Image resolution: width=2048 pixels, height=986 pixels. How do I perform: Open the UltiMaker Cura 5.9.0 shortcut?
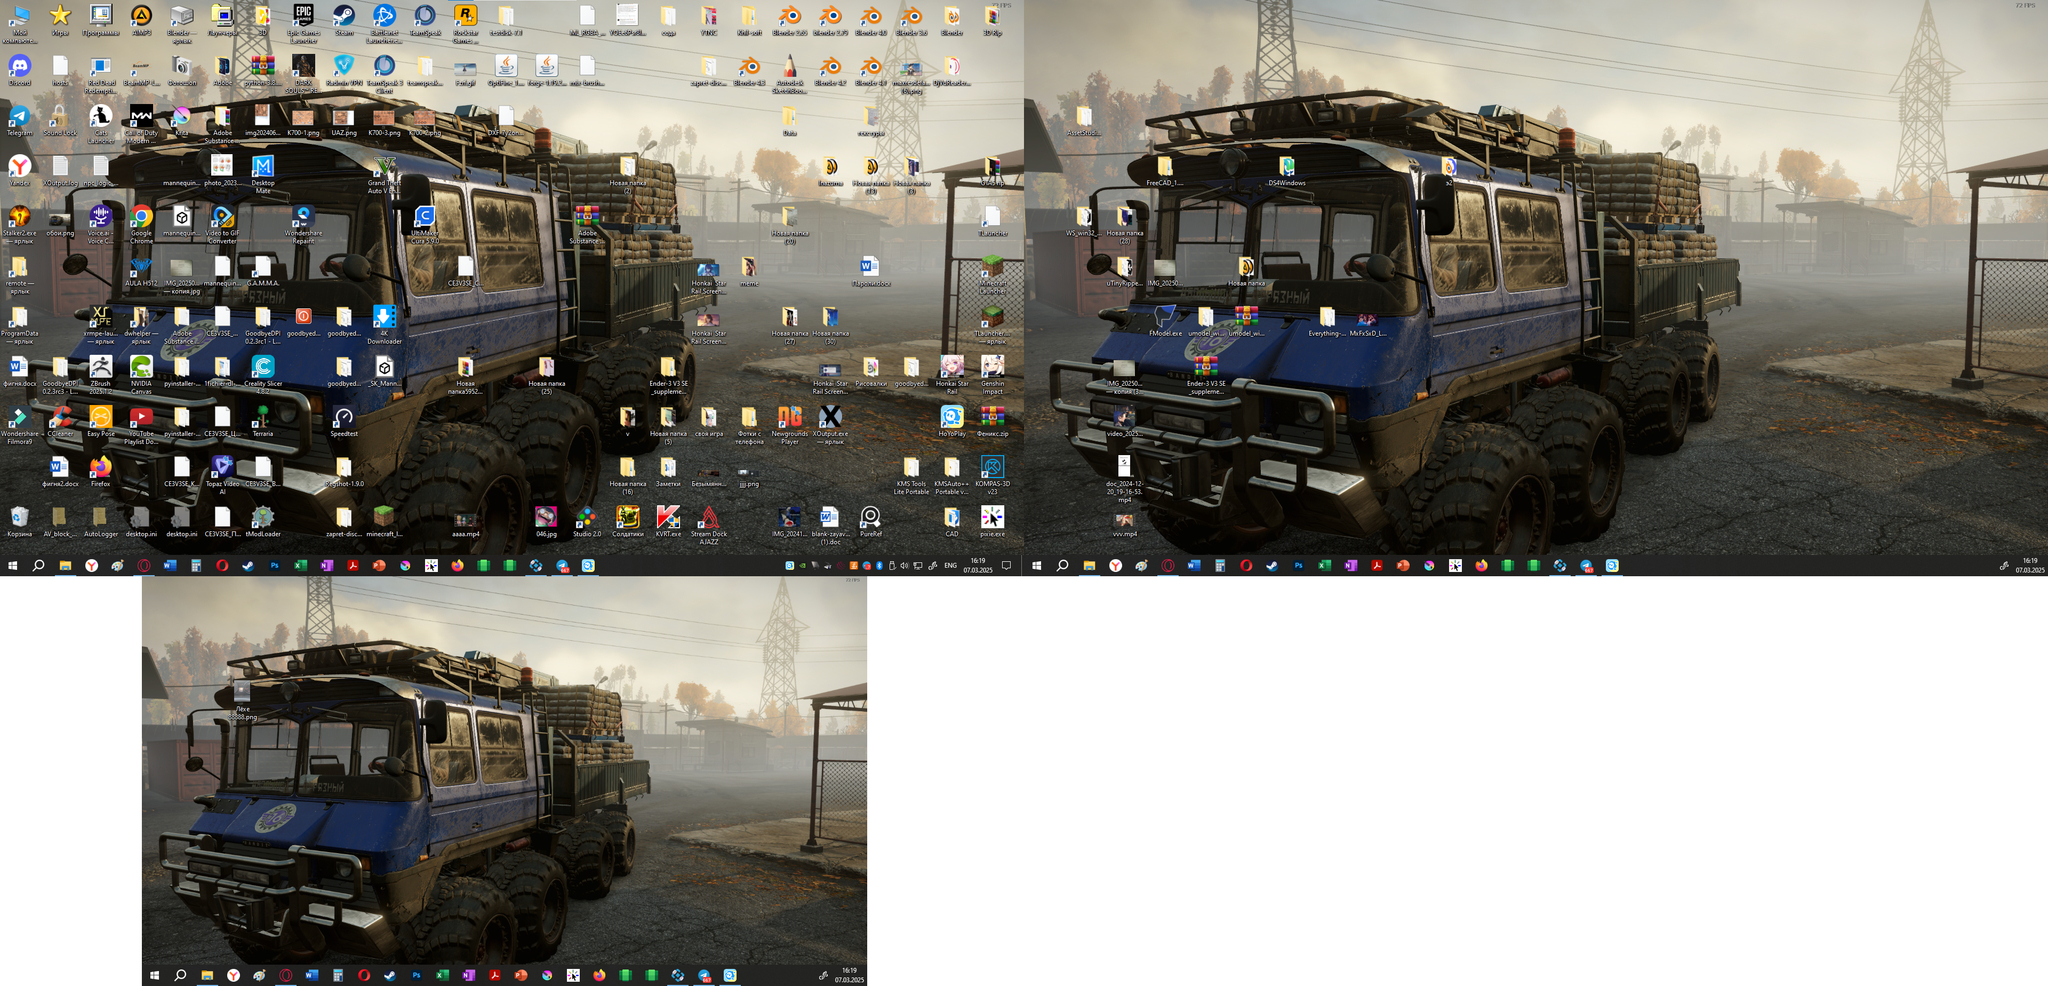point(424,225)
